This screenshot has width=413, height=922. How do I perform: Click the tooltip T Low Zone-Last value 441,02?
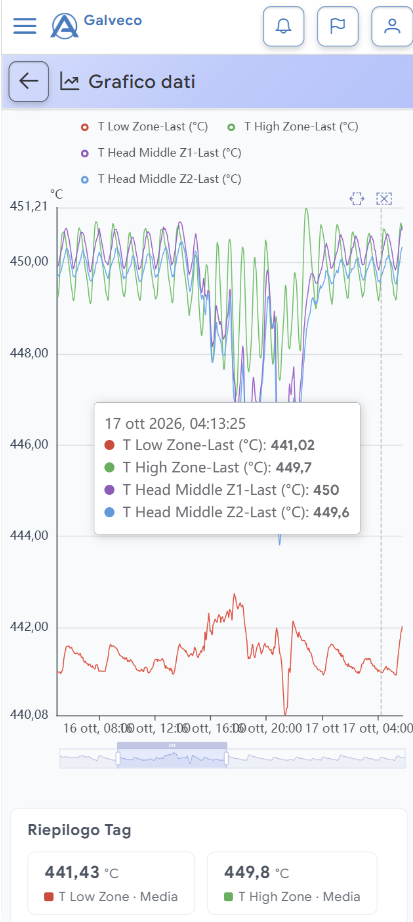coord(292,445)
